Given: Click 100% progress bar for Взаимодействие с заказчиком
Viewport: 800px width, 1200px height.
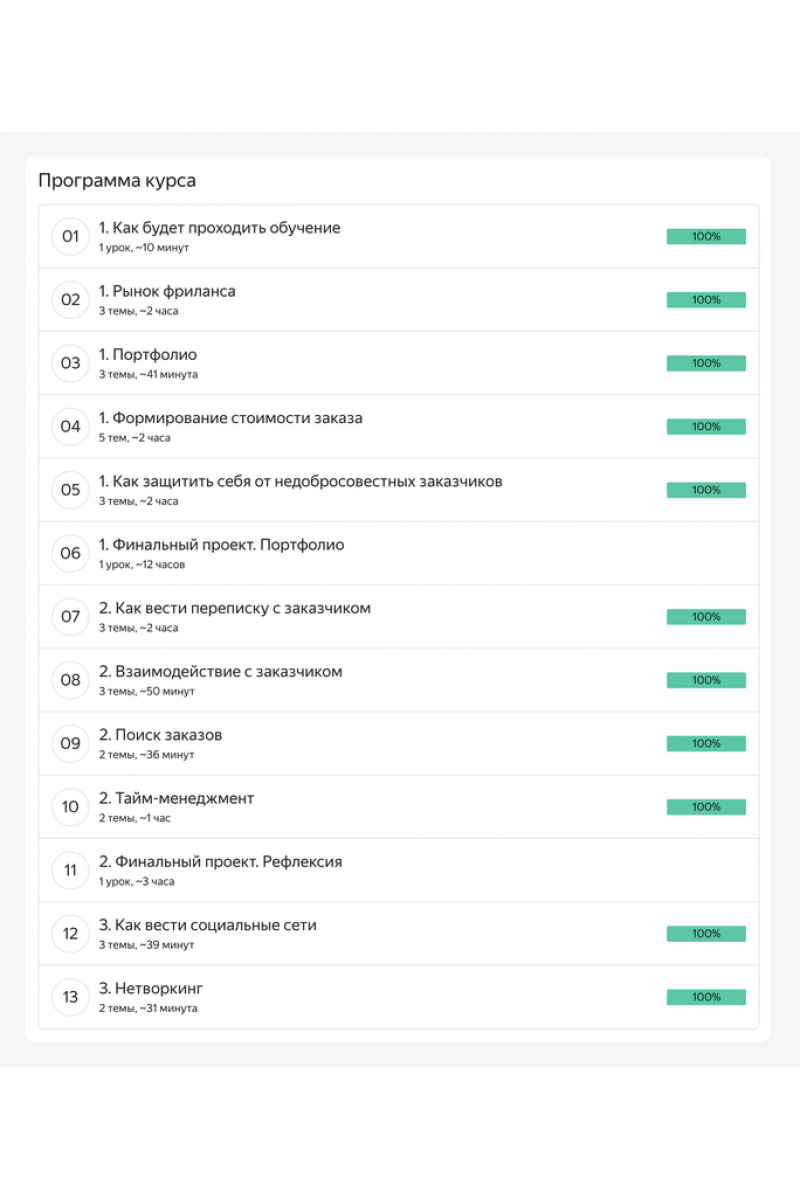Looking at the screenshot, I should coord(706,680).
